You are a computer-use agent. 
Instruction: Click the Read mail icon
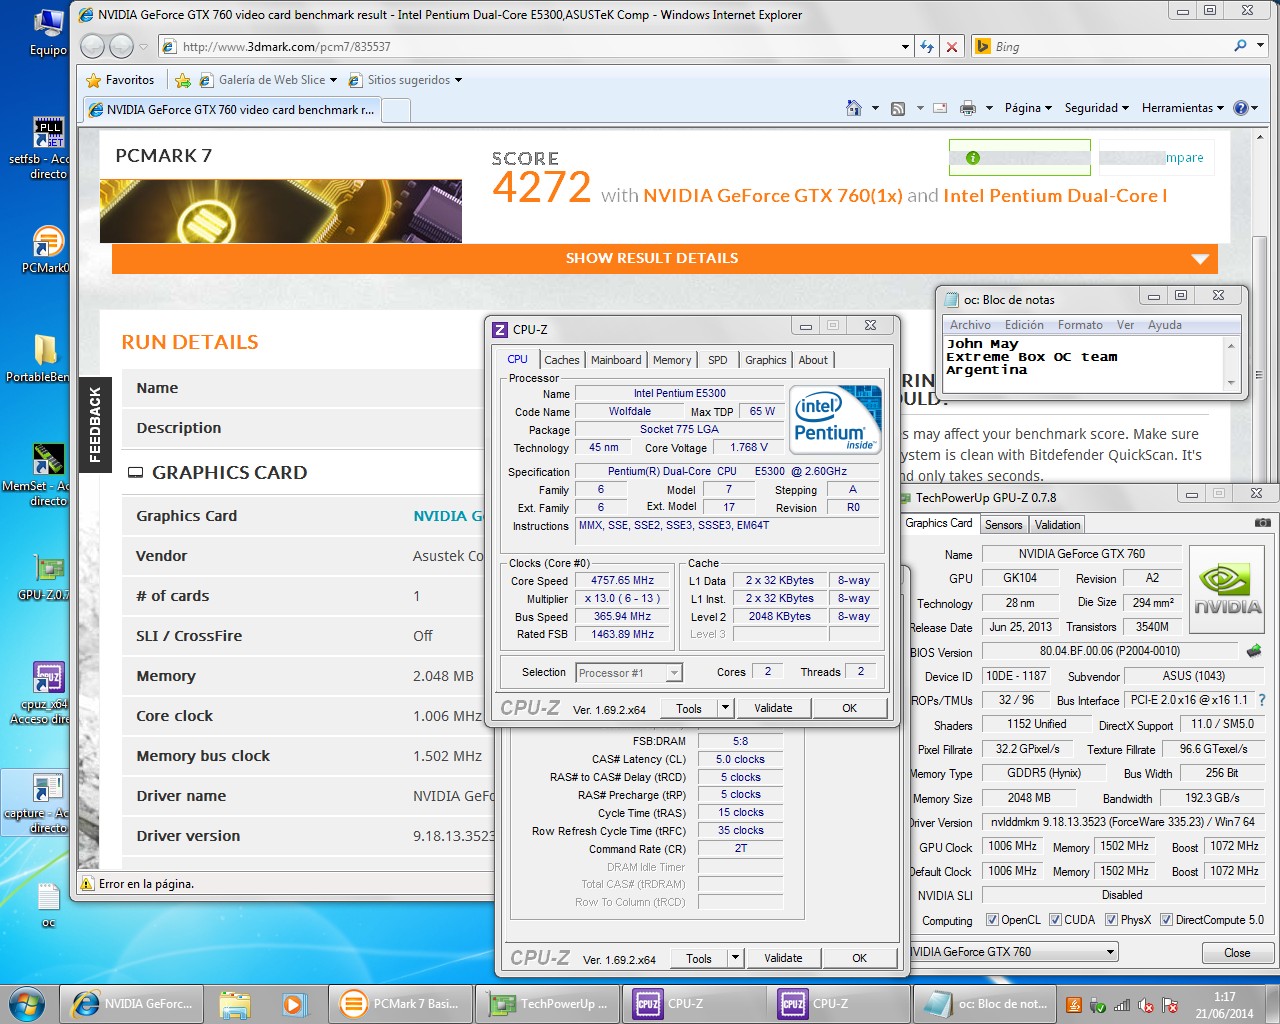coord(940,108)
